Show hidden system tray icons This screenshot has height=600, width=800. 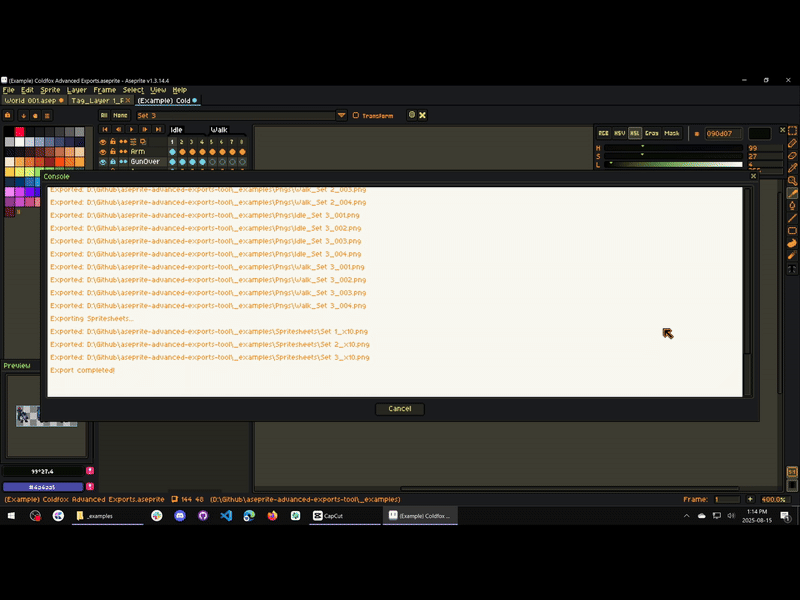687,516
